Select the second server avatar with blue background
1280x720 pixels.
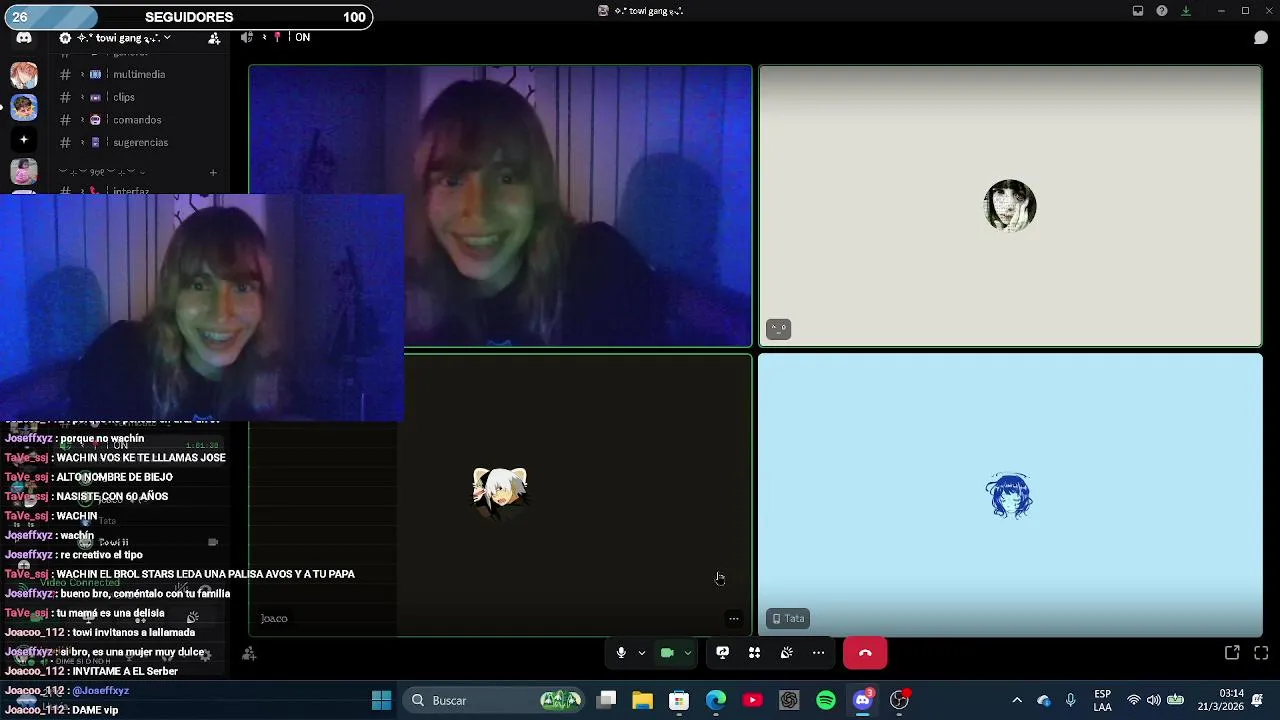pos(24,107)
